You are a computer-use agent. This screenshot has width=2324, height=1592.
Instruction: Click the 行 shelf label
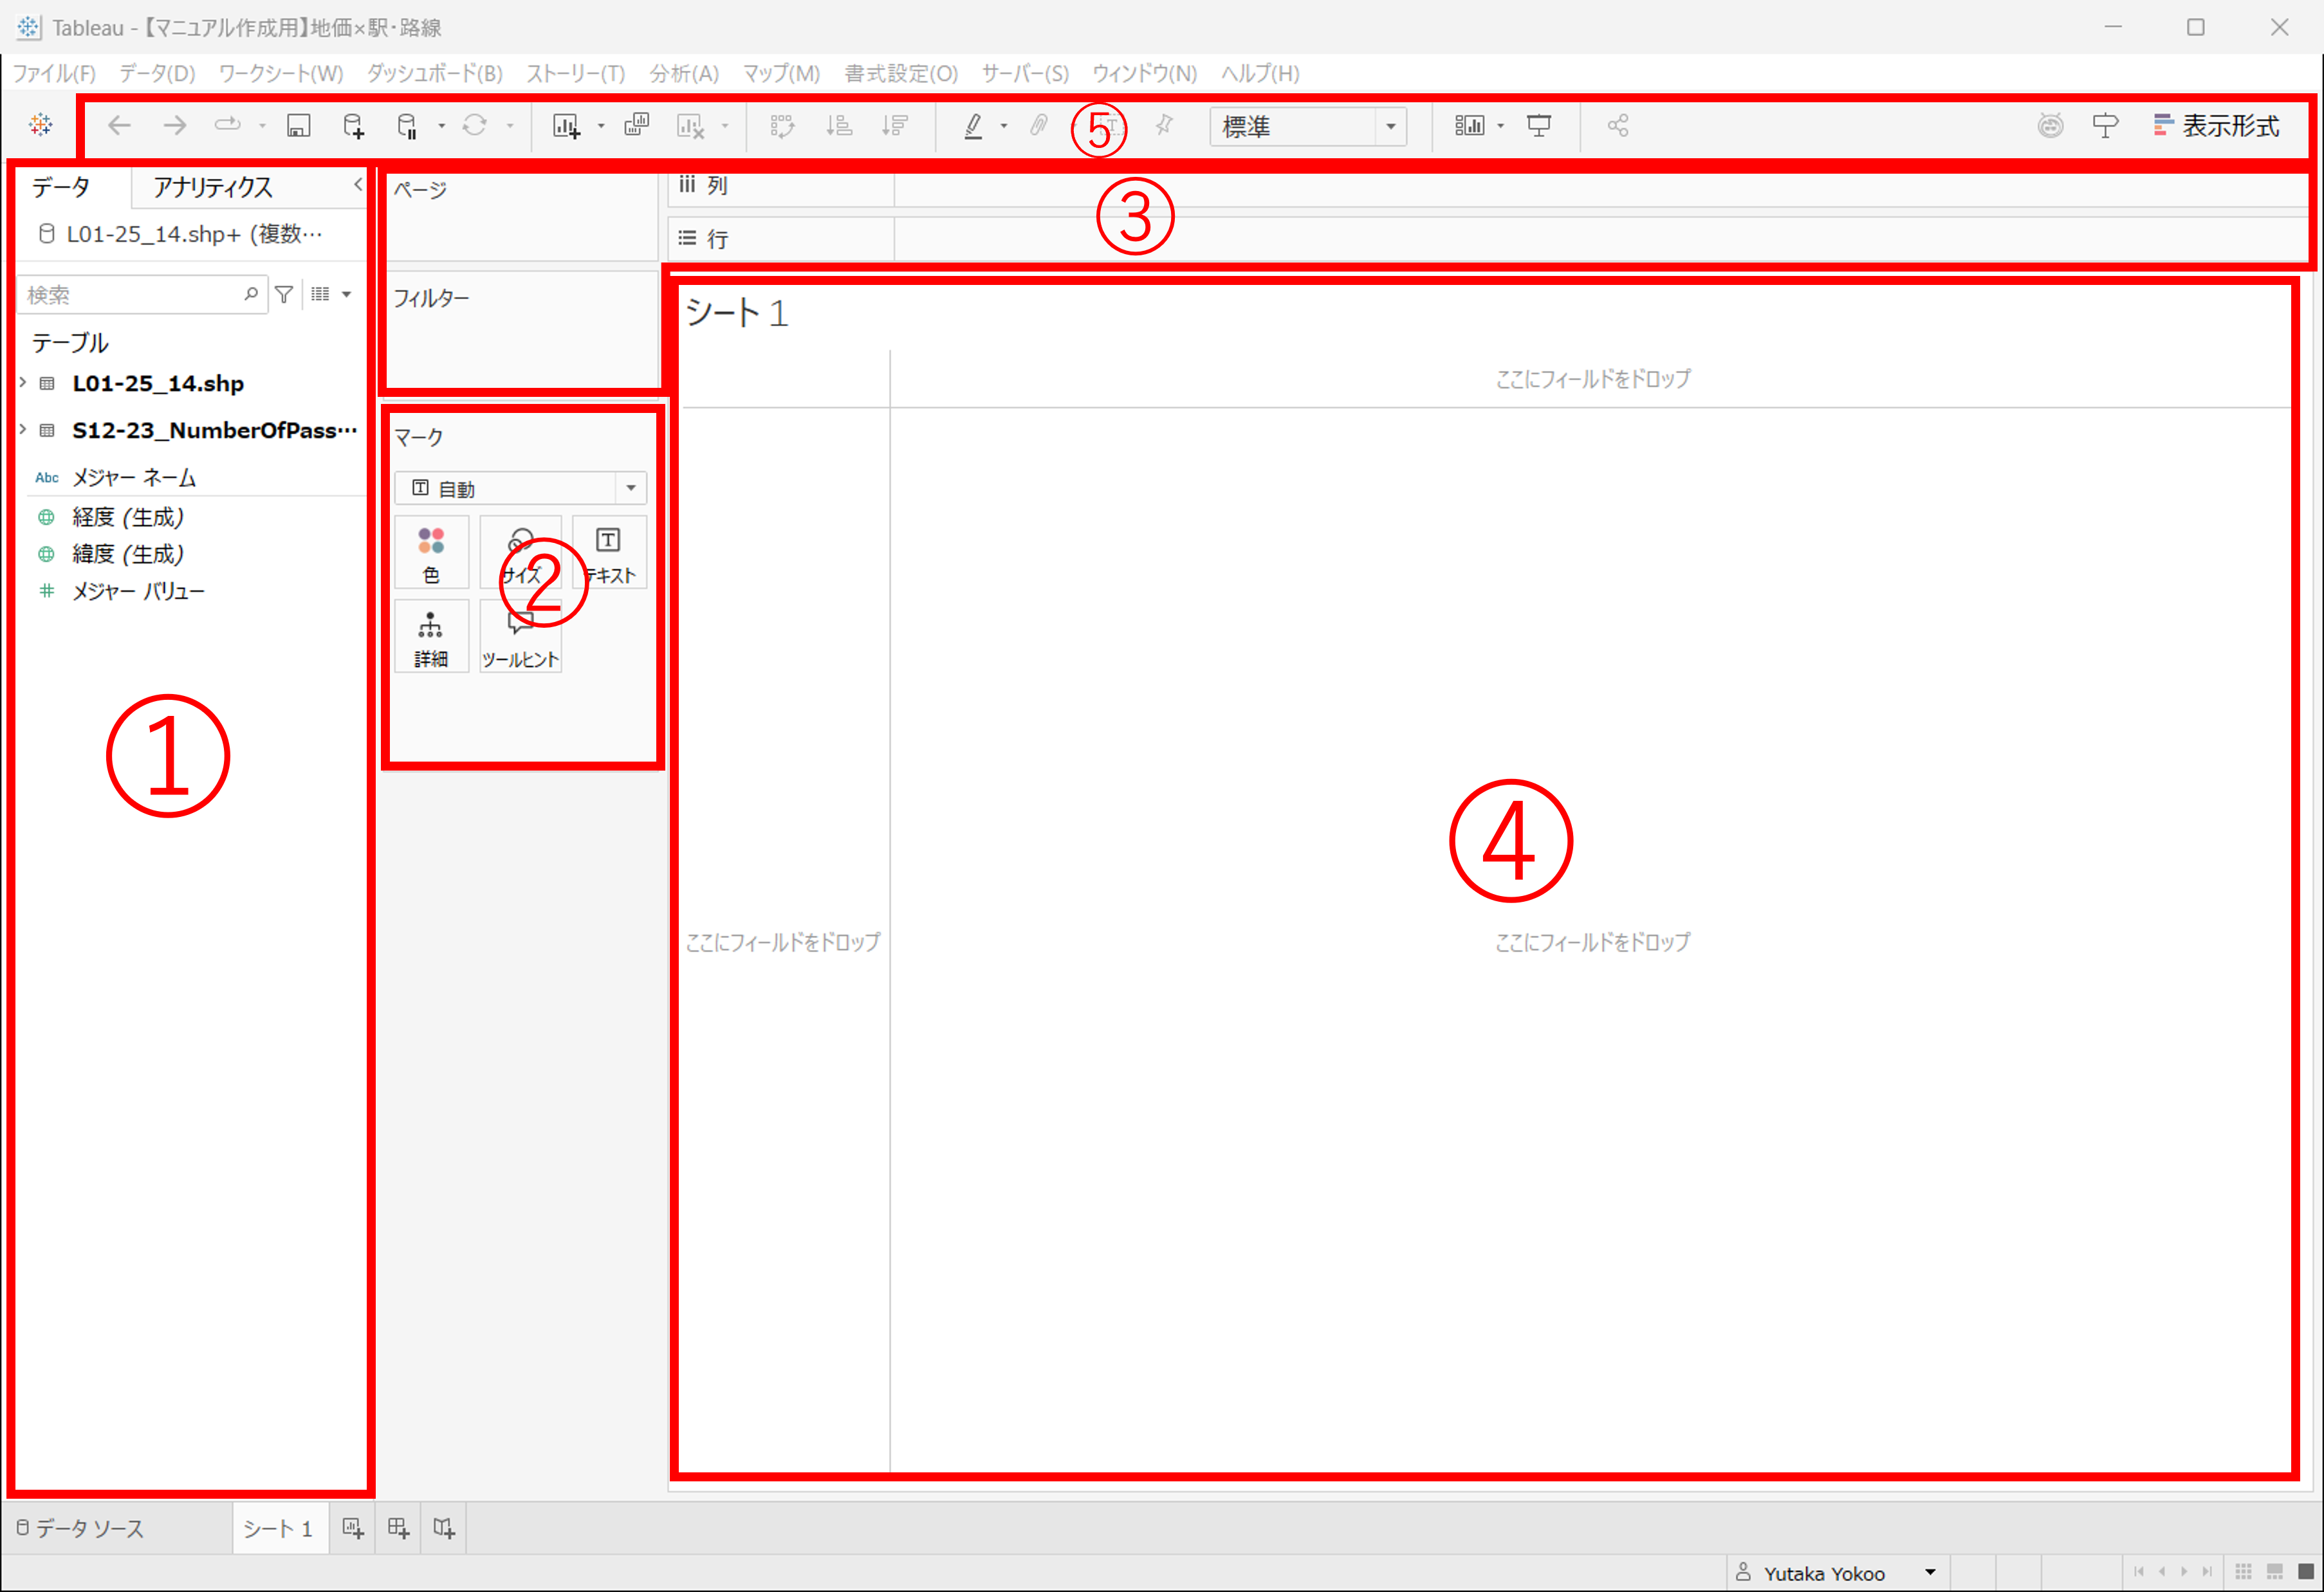pyautogui.click(x=717, y=239)
